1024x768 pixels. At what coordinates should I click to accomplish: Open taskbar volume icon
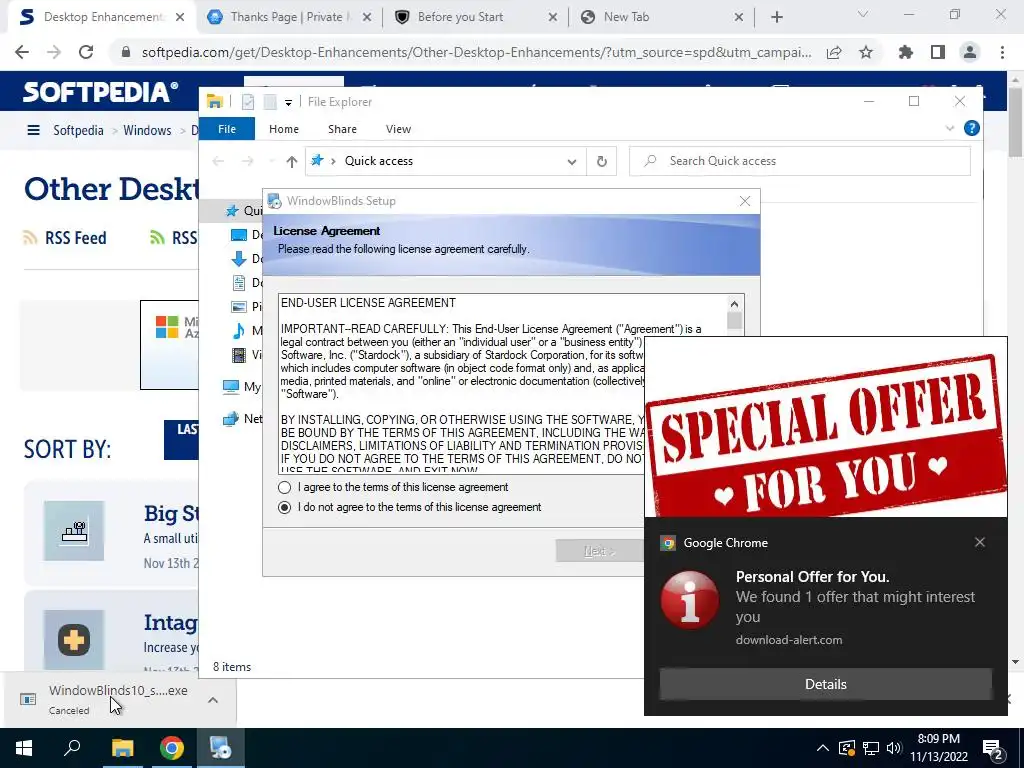[893, 748]
